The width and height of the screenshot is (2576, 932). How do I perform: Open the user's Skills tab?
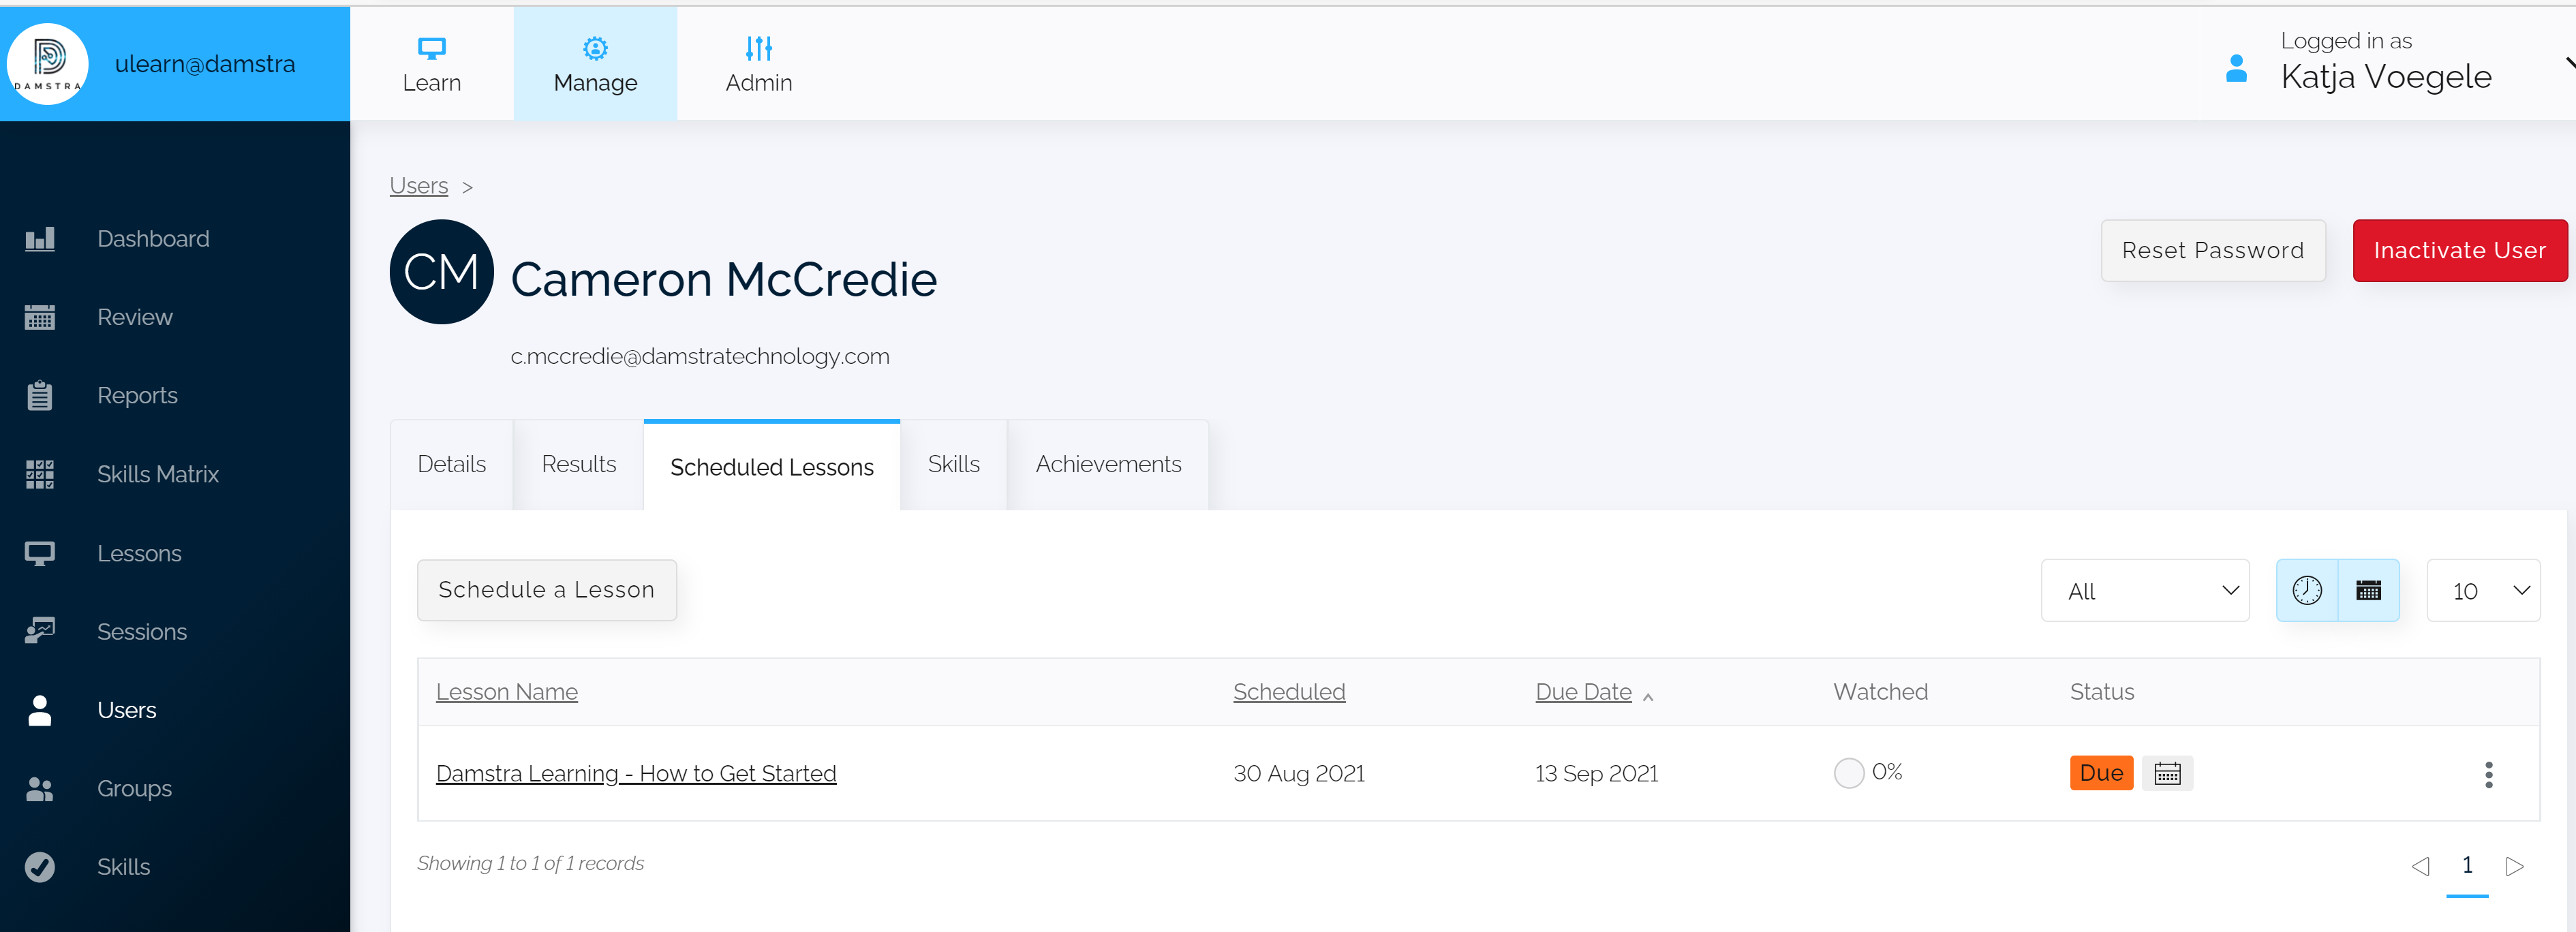(954, 465)
